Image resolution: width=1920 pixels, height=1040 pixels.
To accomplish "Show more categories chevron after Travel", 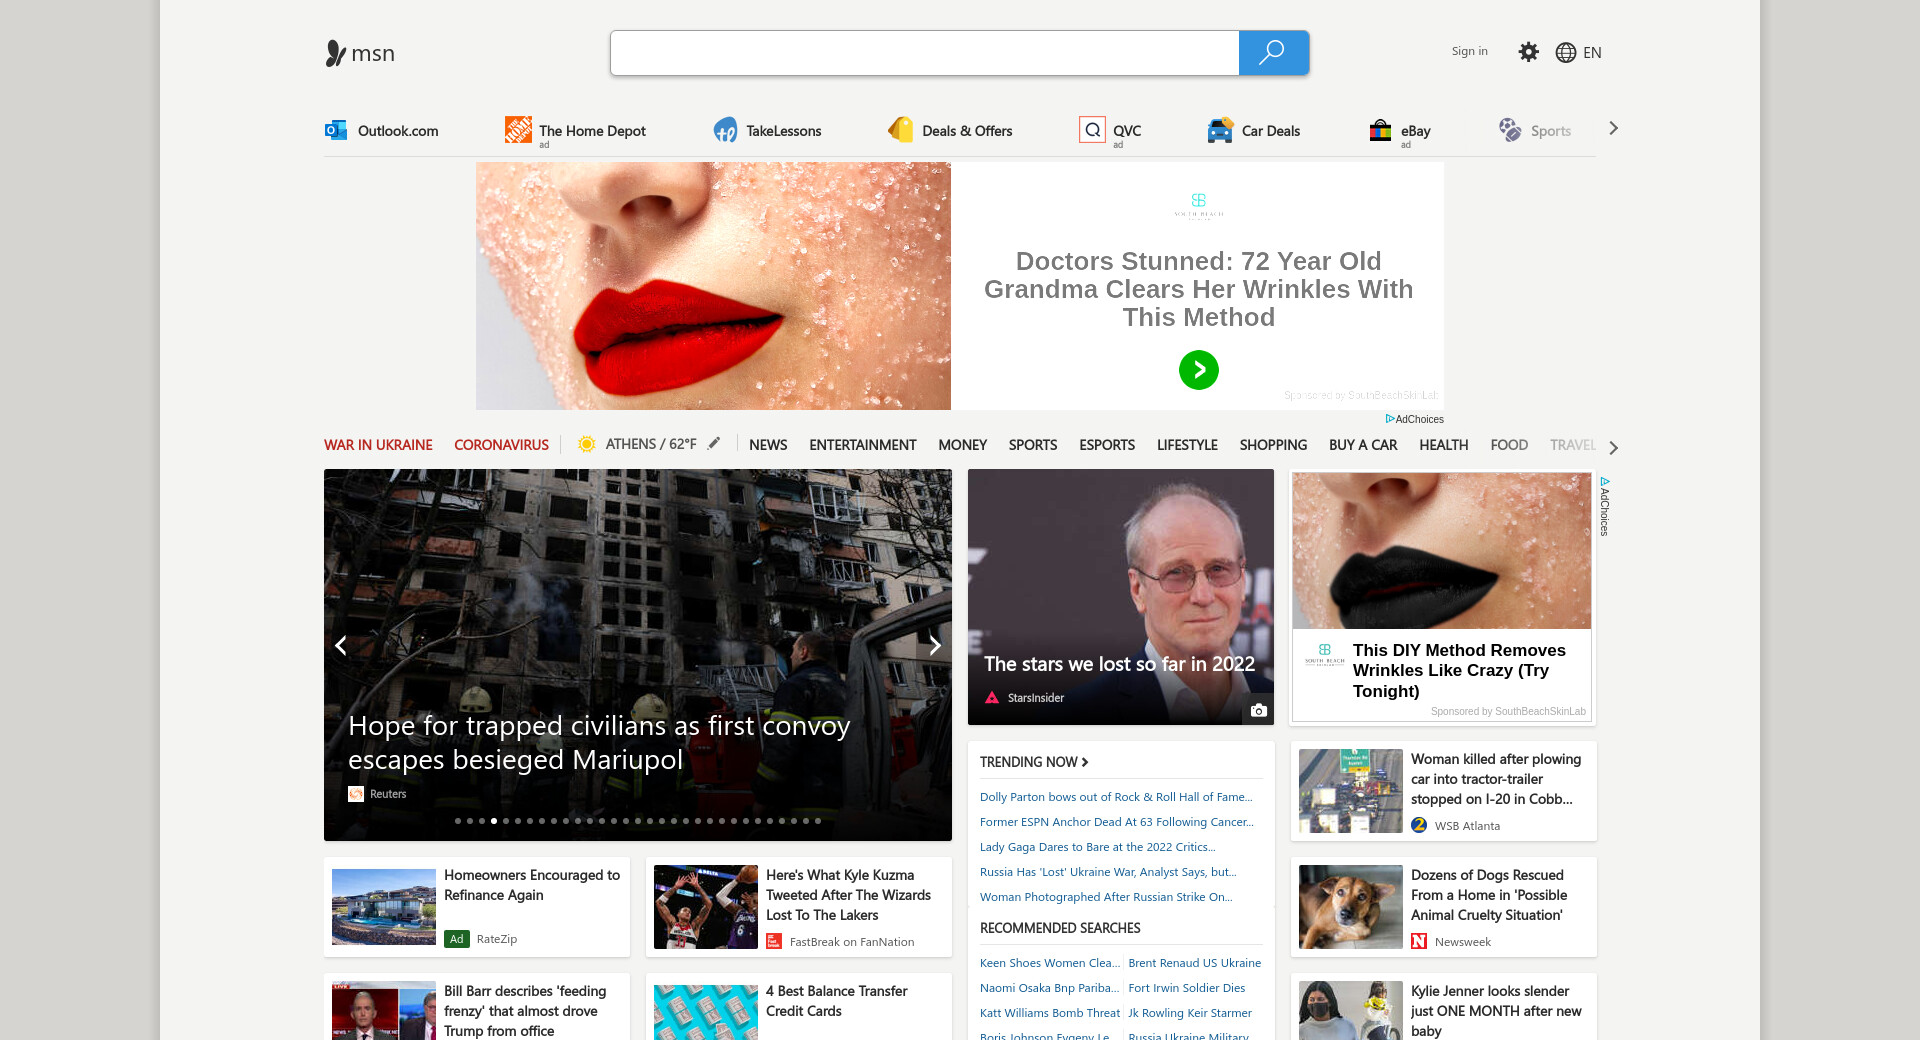I will click(1613, 447).
